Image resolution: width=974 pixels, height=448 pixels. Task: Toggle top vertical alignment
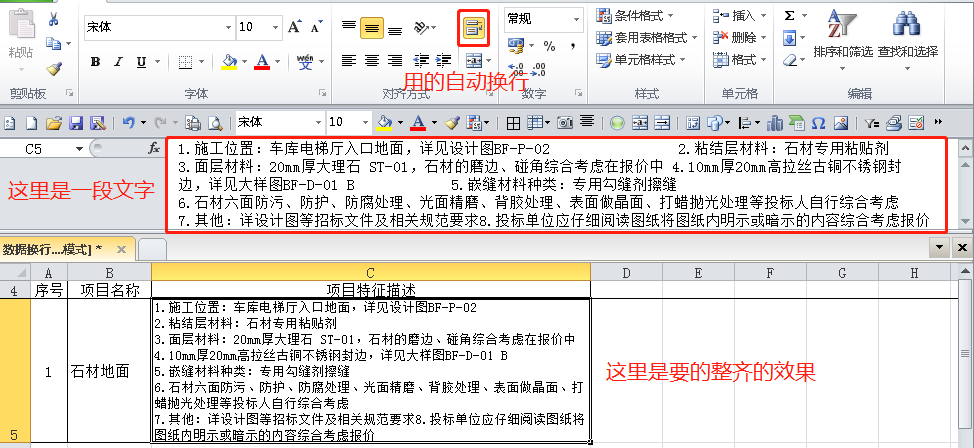click(349, 27)
